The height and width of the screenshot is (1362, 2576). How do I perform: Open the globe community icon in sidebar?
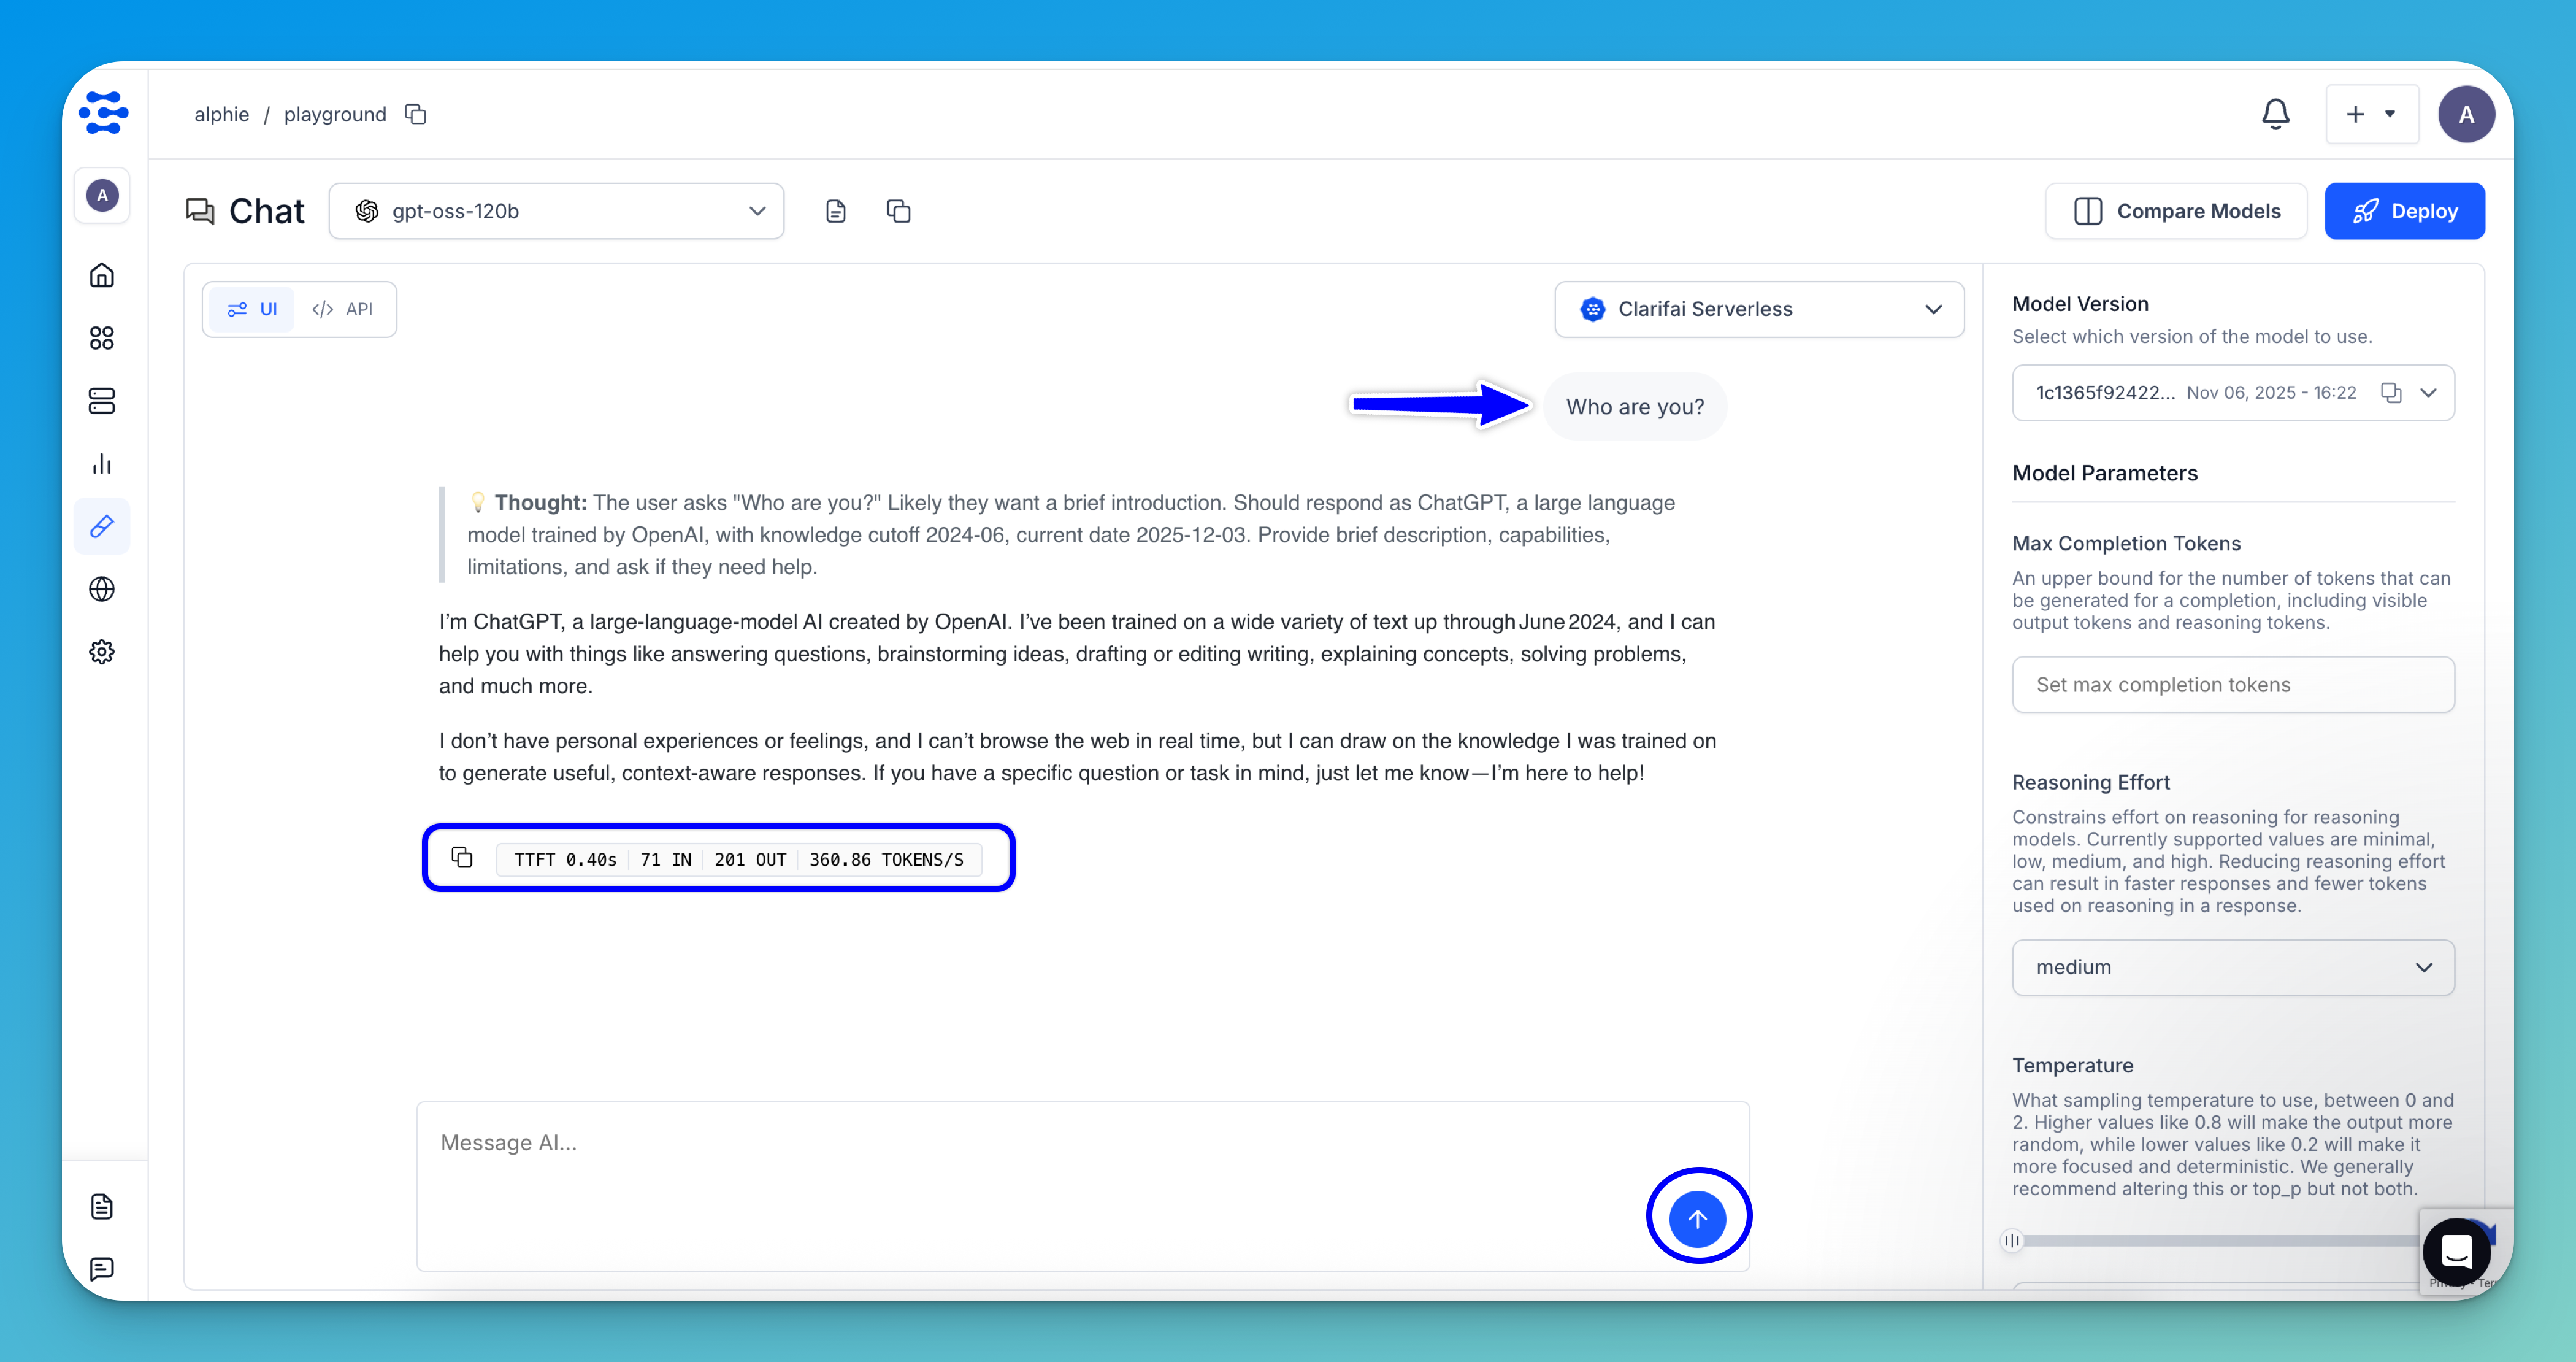point(102,589)
